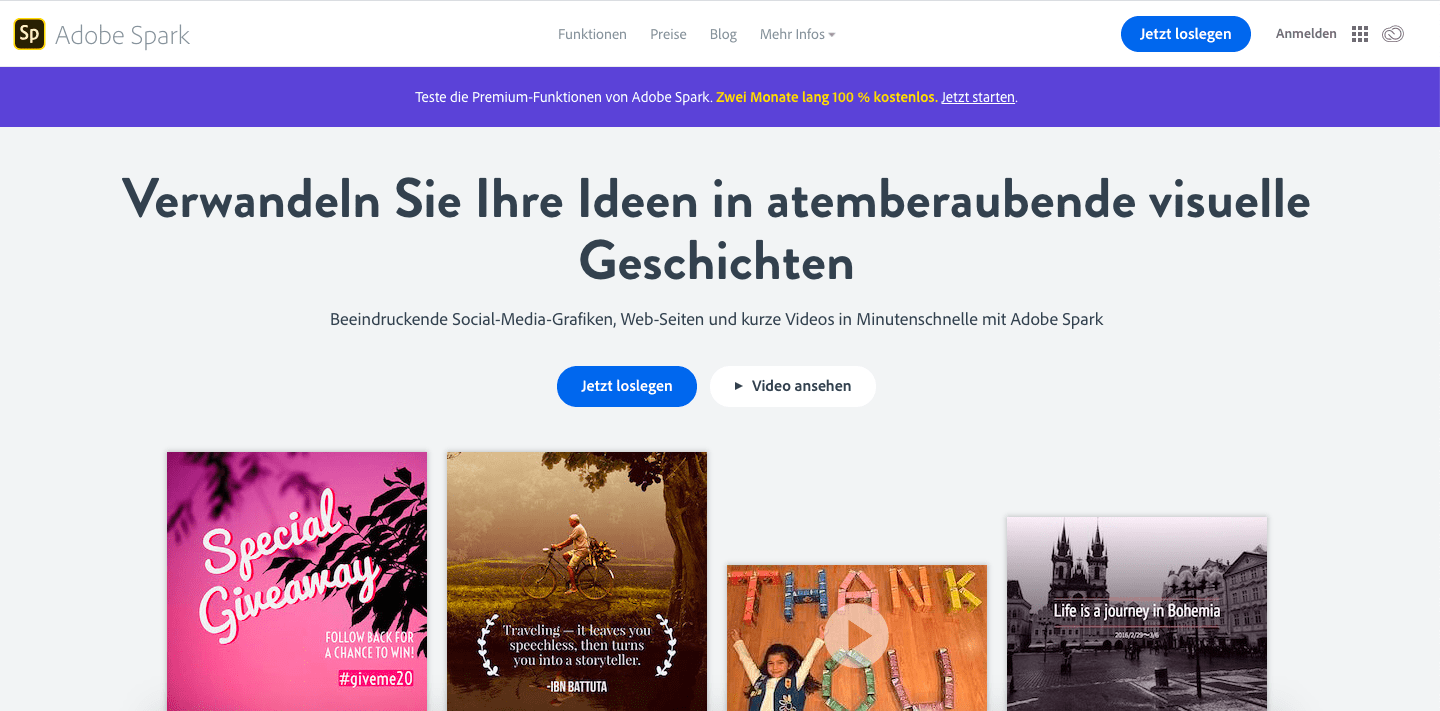The width and height of the screenshot is (1440, 711).
Task: Expand the Mehr Infos dropdown arrow
Action: tap(832, 35)
